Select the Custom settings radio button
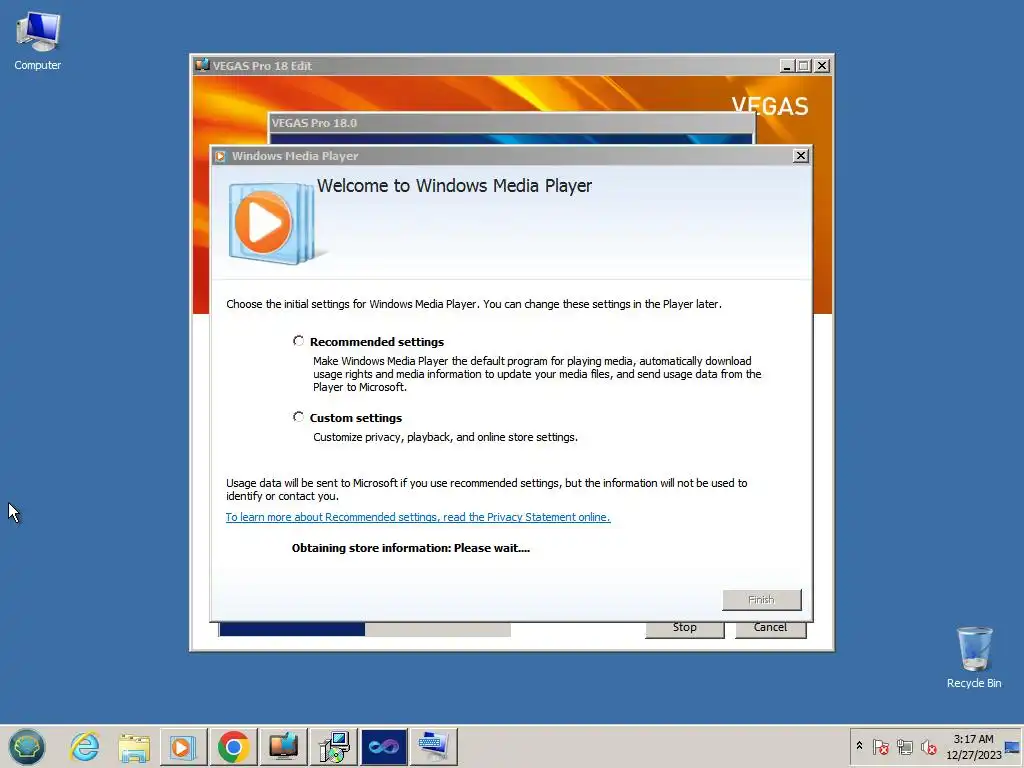 298,417
